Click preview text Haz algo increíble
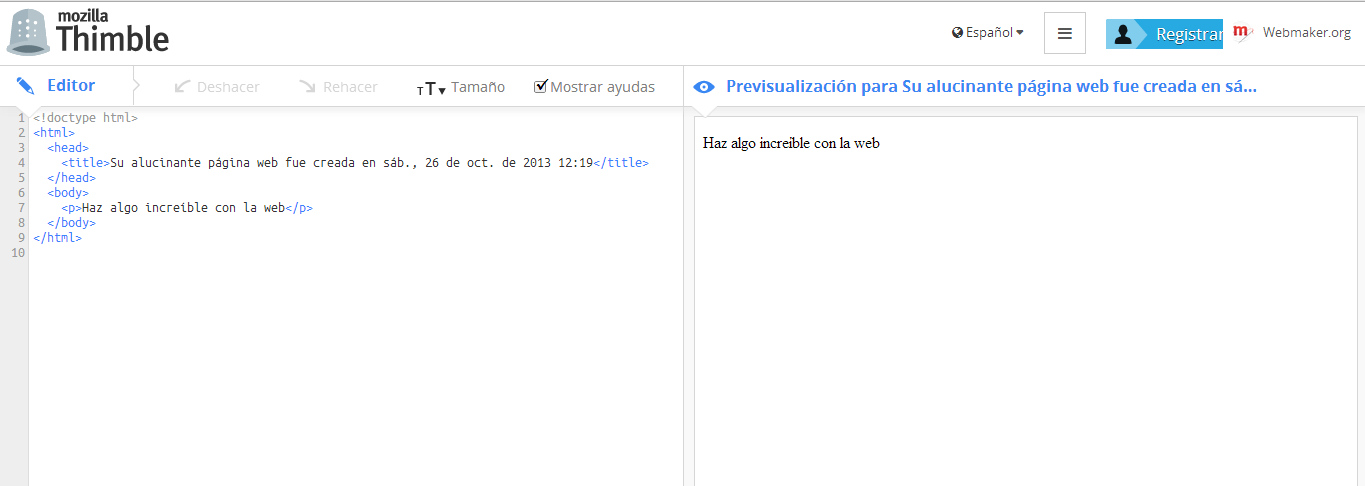1365x486 pixels. click(x=791, y=143)
